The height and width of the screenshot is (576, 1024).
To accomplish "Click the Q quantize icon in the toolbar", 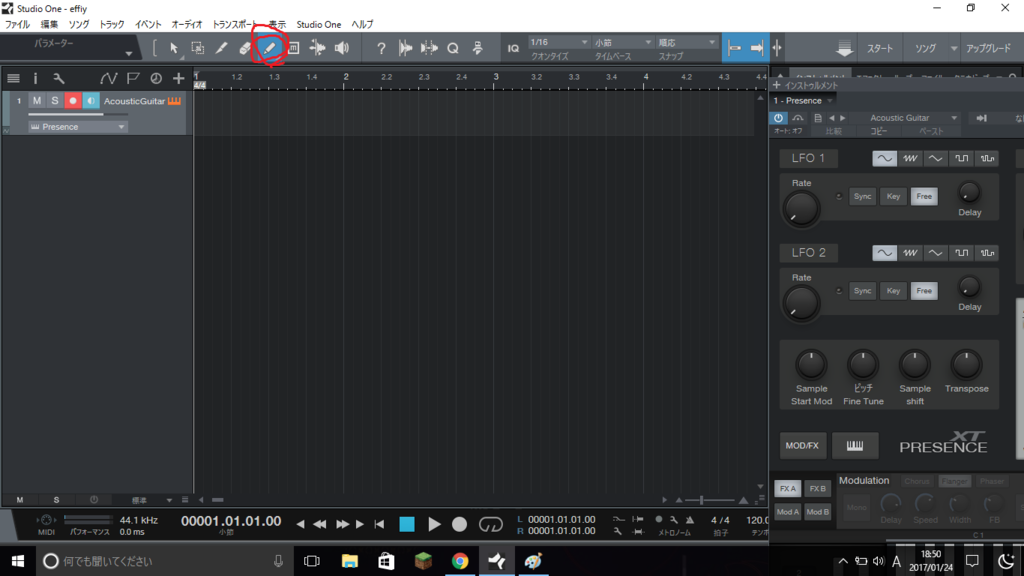I will click(453, 48).
